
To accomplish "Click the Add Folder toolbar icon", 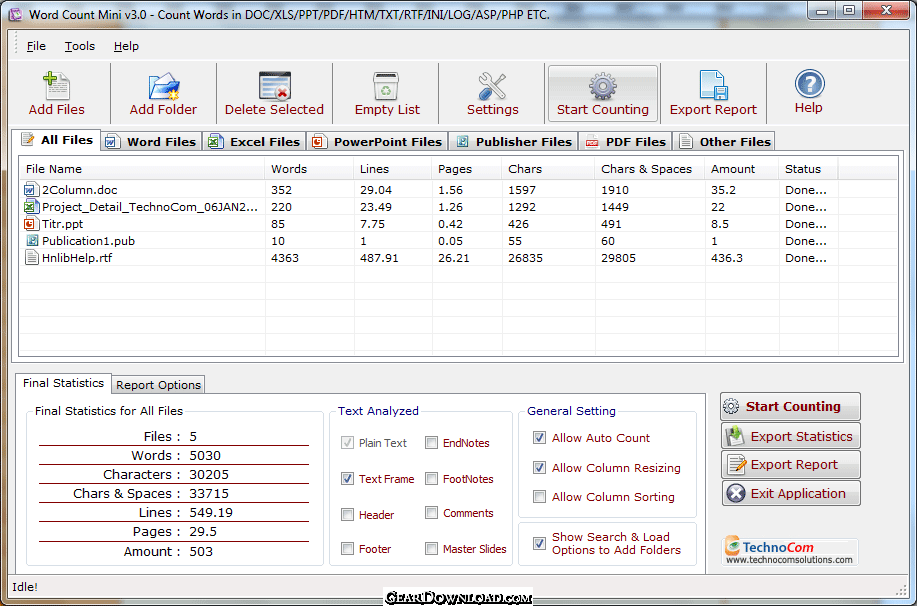I will click(164, 86).
